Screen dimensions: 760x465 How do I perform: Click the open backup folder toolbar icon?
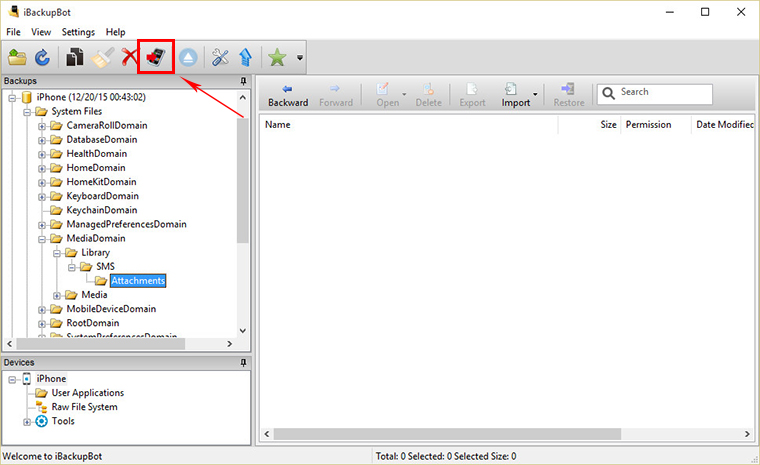click(17, 57)
